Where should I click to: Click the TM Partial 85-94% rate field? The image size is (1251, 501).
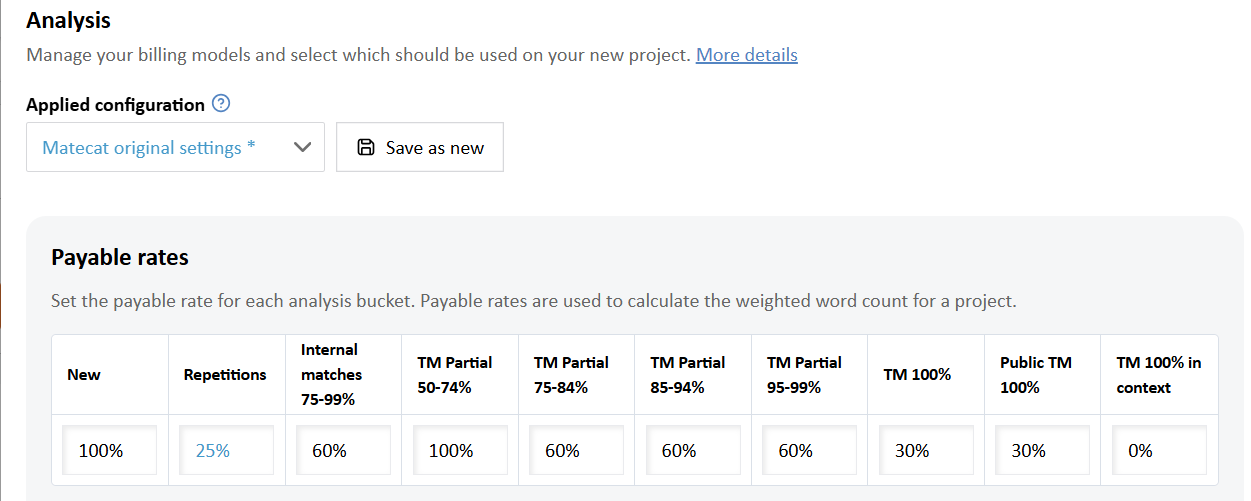point(692,451)
